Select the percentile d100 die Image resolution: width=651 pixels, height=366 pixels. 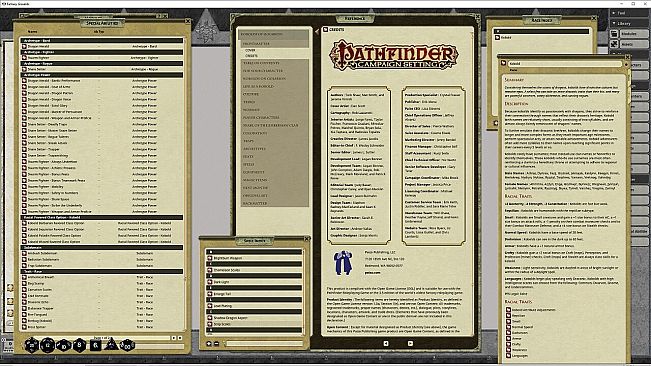click(x=127, y=345)
